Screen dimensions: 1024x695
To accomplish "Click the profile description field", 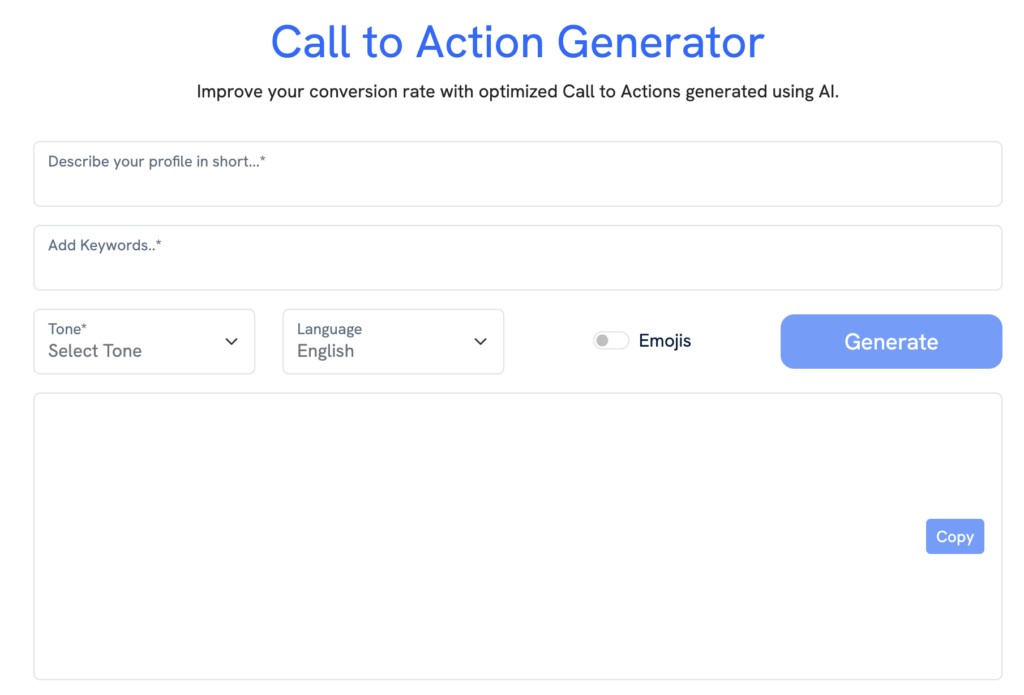I will tap(518, 173).
